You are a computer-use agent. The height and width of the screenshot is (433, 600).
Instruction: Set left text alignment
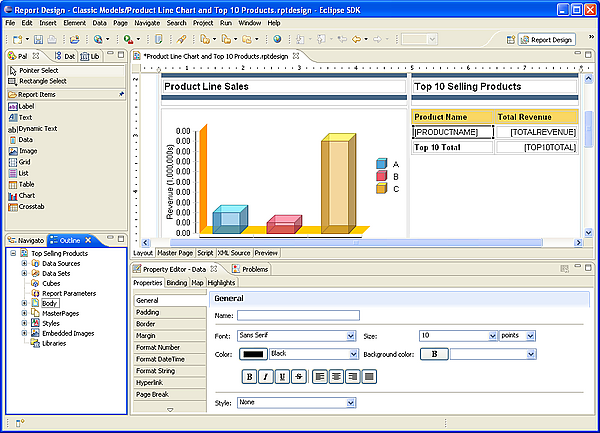tap(320, 377)
